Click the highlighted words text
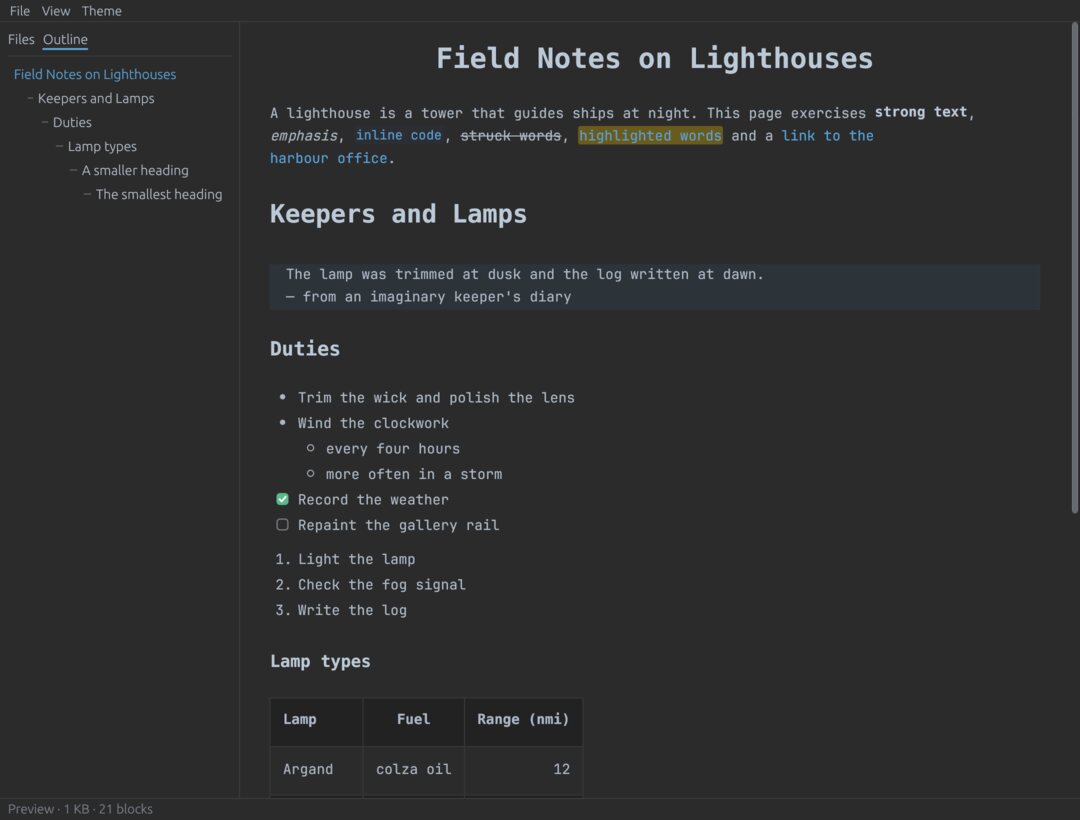1080x820 pixels. point(650,136)
